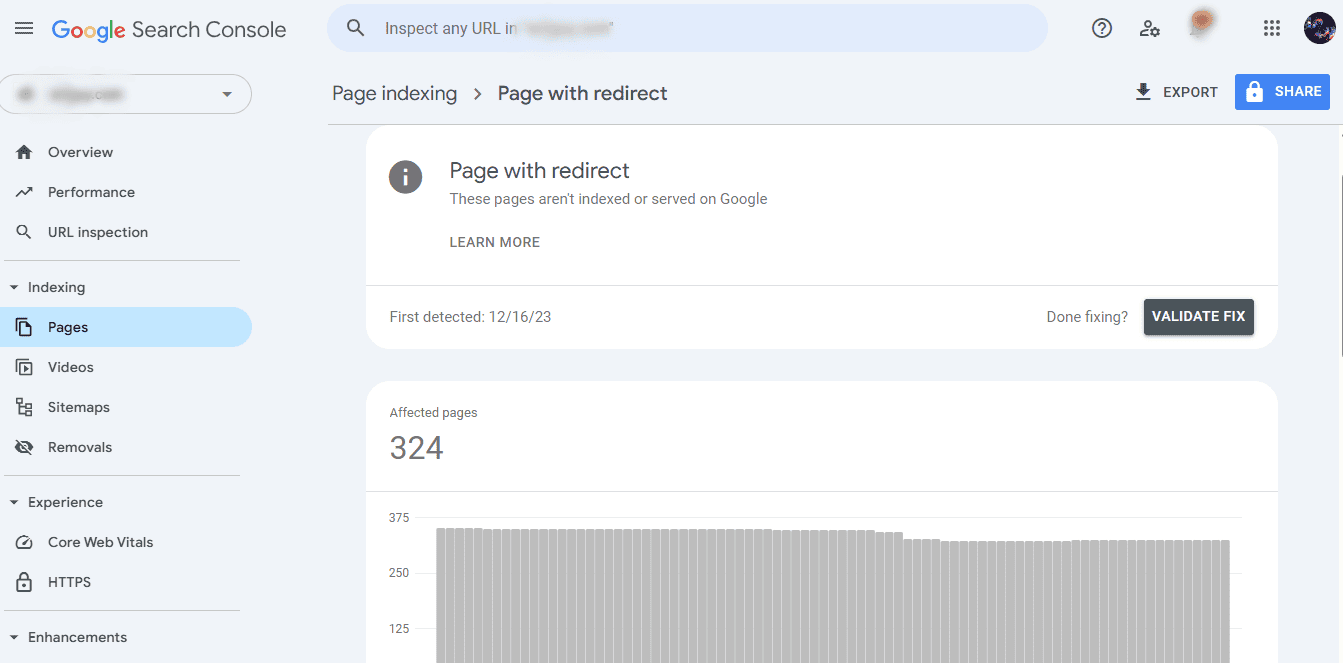Click the Google Search Console logo

[x=169, y=30]
